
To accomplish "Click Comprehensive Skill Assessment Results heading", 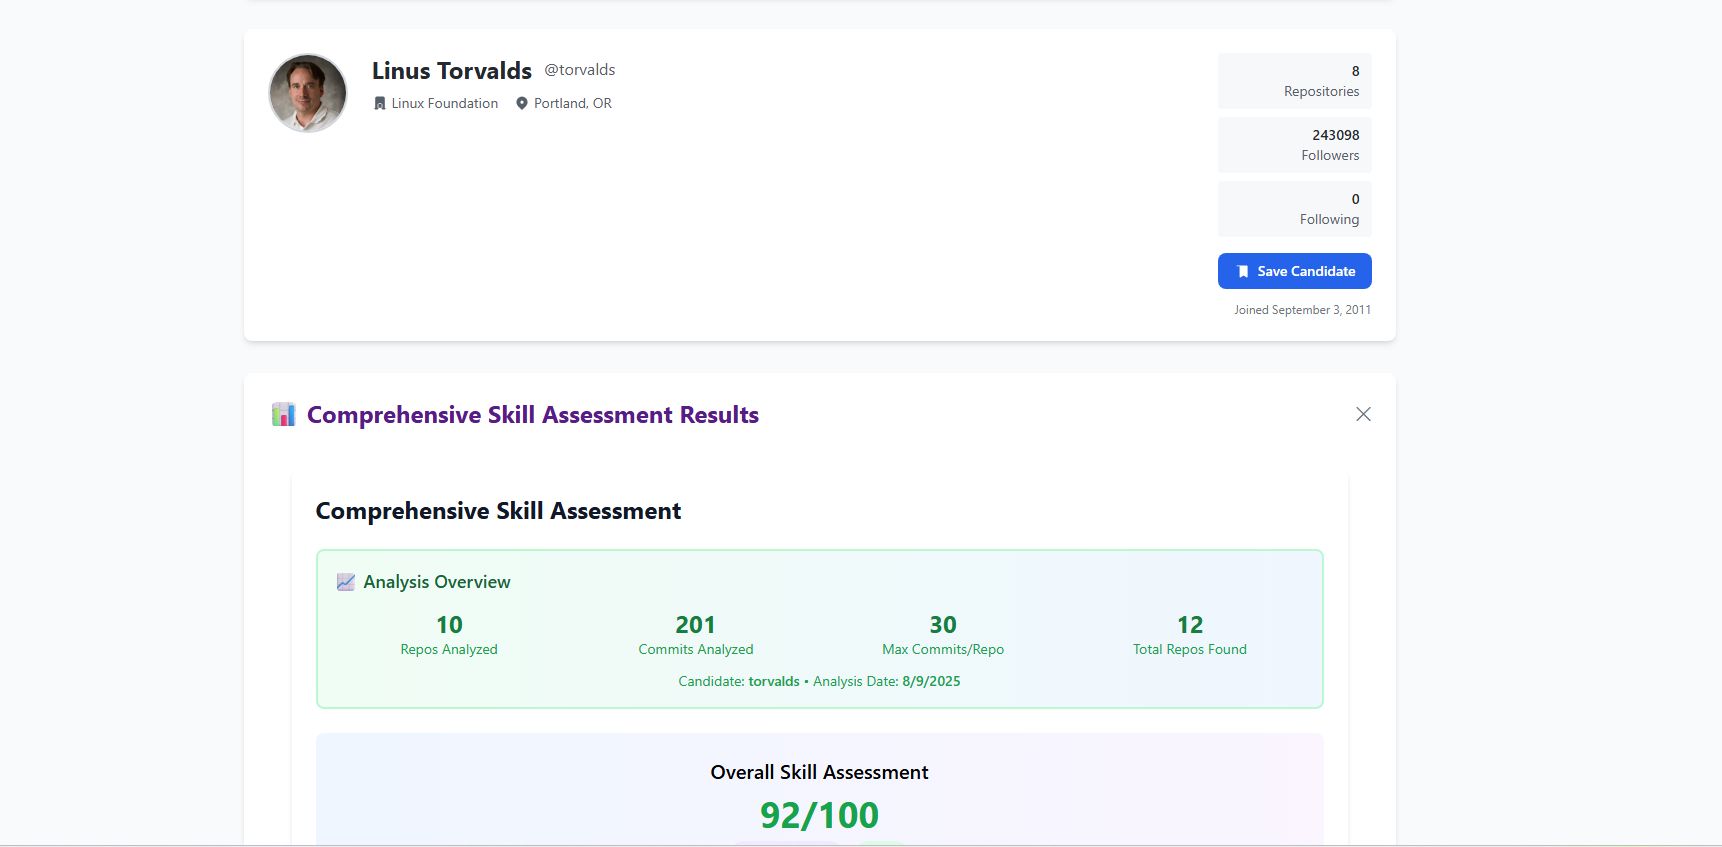I will click(x=533, y=414).
